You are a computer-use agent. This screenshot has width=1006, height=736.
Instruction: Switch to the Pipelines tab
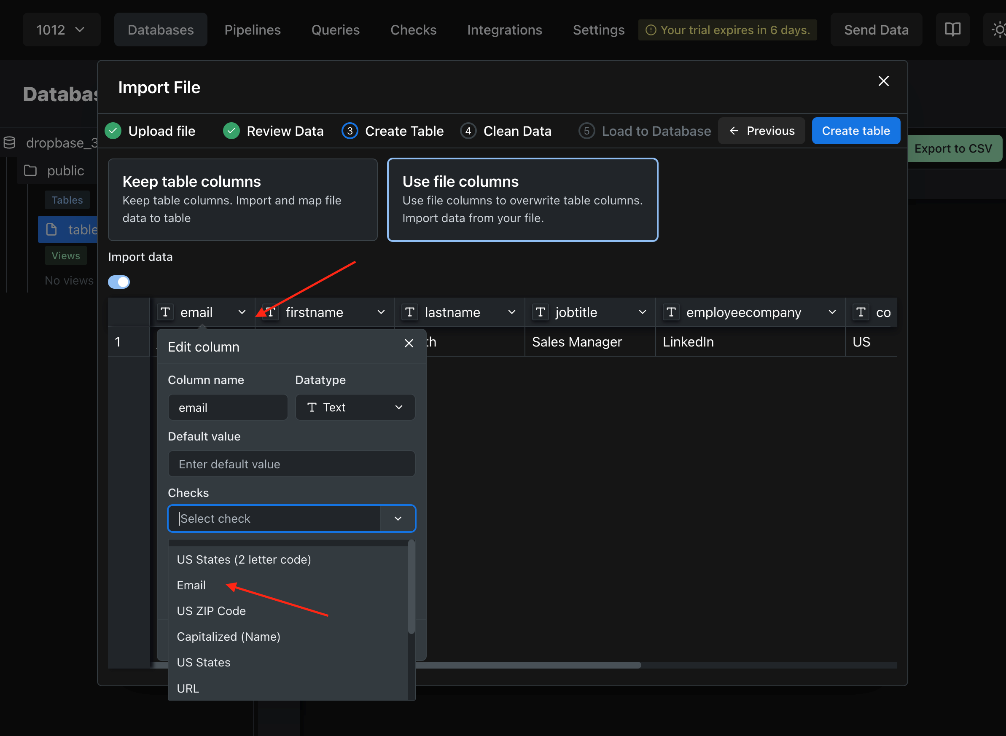[252, 30]
